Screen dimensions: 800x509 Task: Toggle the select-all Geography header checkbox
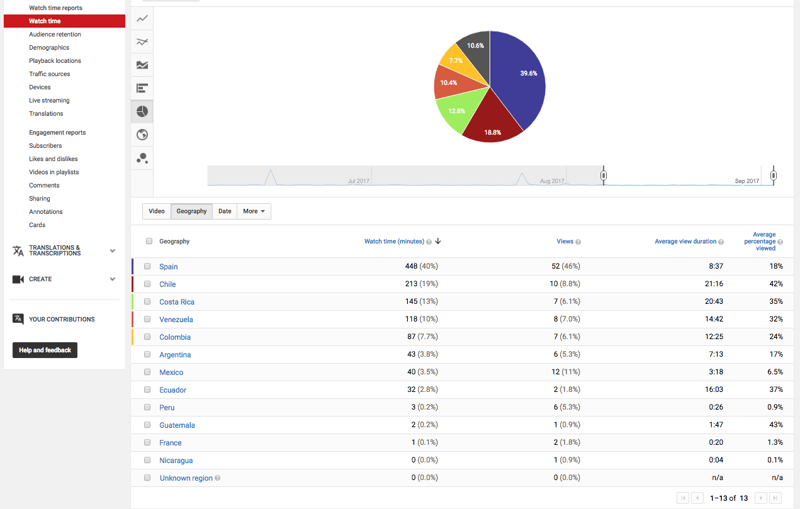(x=149, y=241)
